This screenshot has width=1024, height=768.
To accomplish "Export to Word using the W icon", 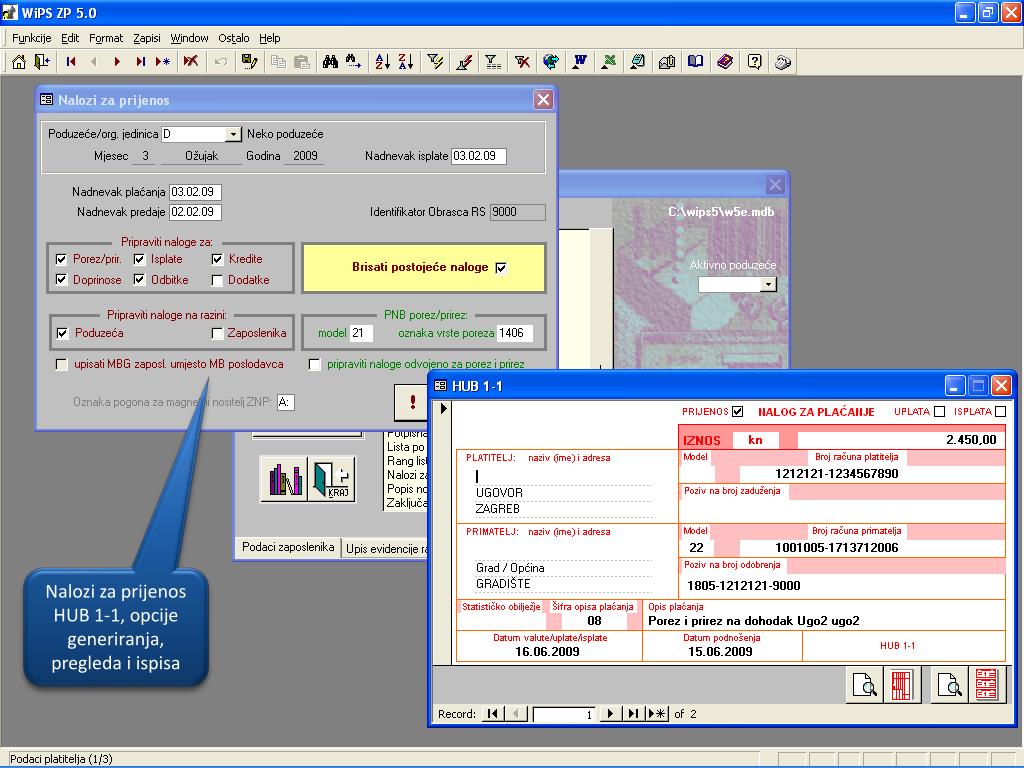I will pos(580,62).
